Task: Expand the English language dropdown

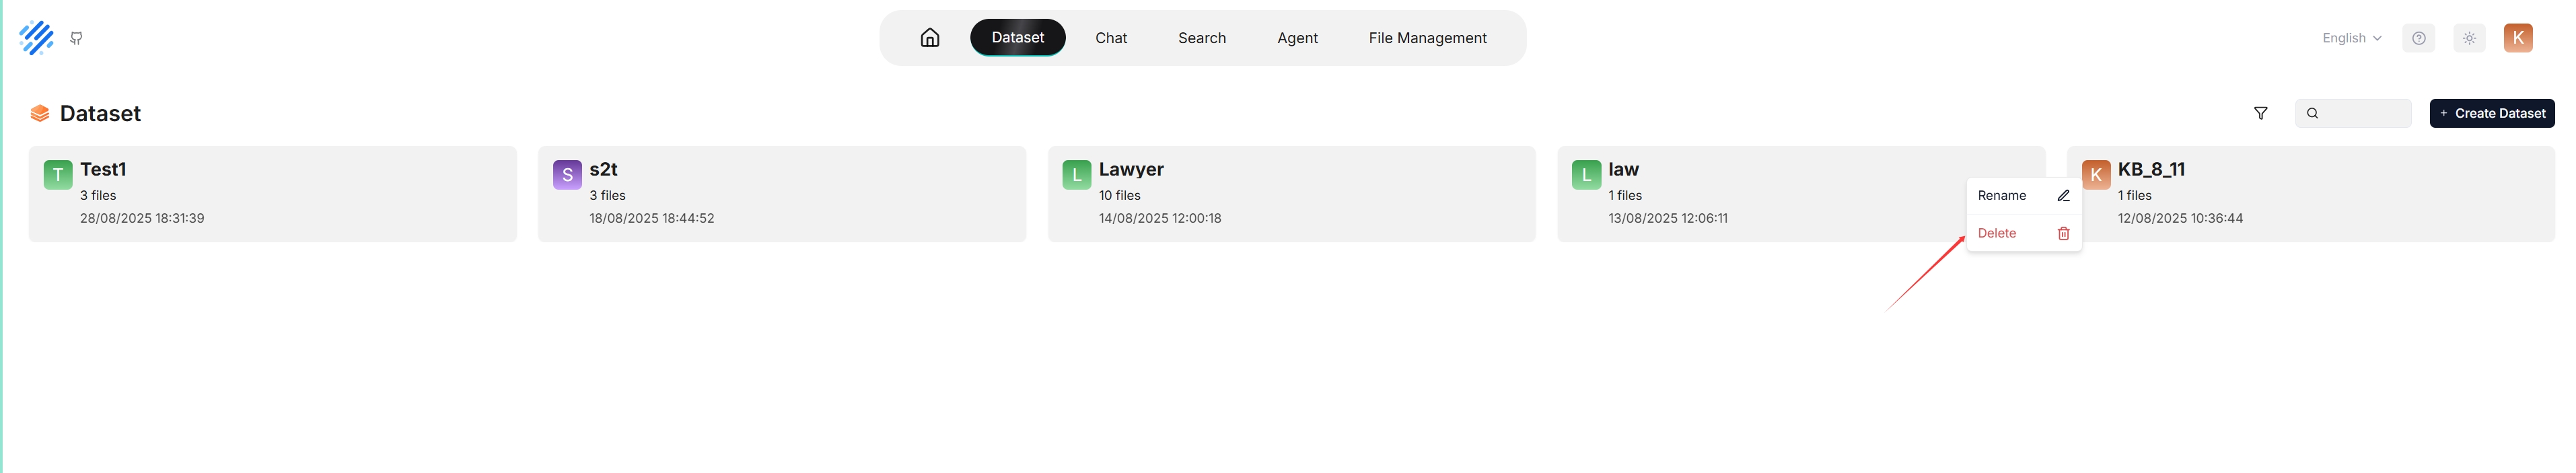Action: [2351, 38]
